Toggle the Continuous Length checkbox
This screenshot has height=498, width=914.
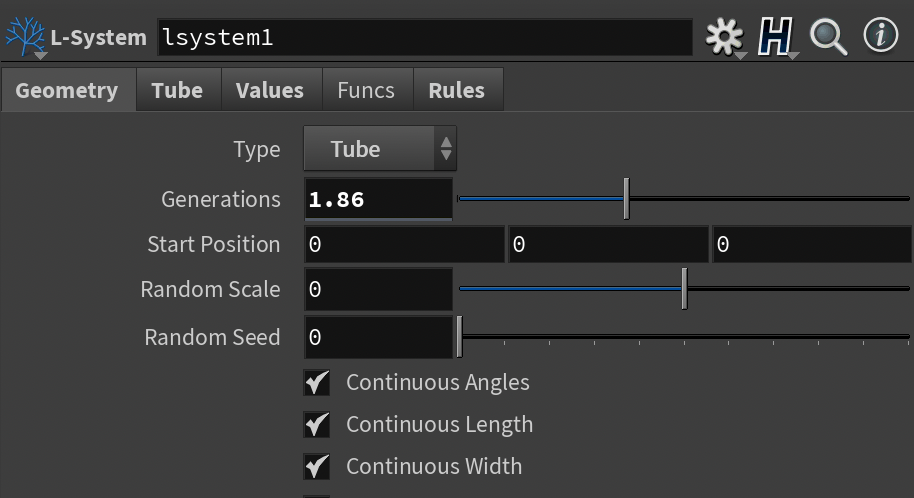pyautogui.click(x=317, y=425)
